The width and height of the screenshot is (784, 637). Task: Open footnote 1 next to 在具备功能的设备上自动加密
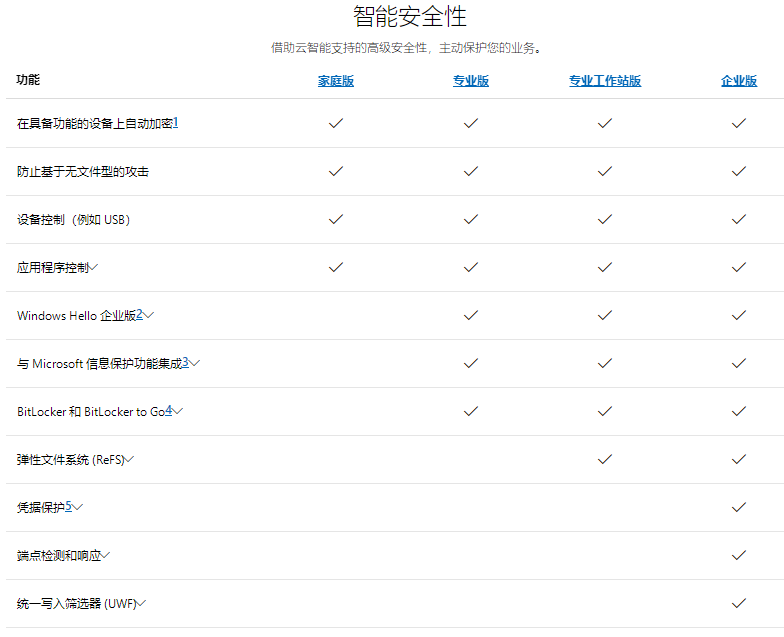coord(176,122)
